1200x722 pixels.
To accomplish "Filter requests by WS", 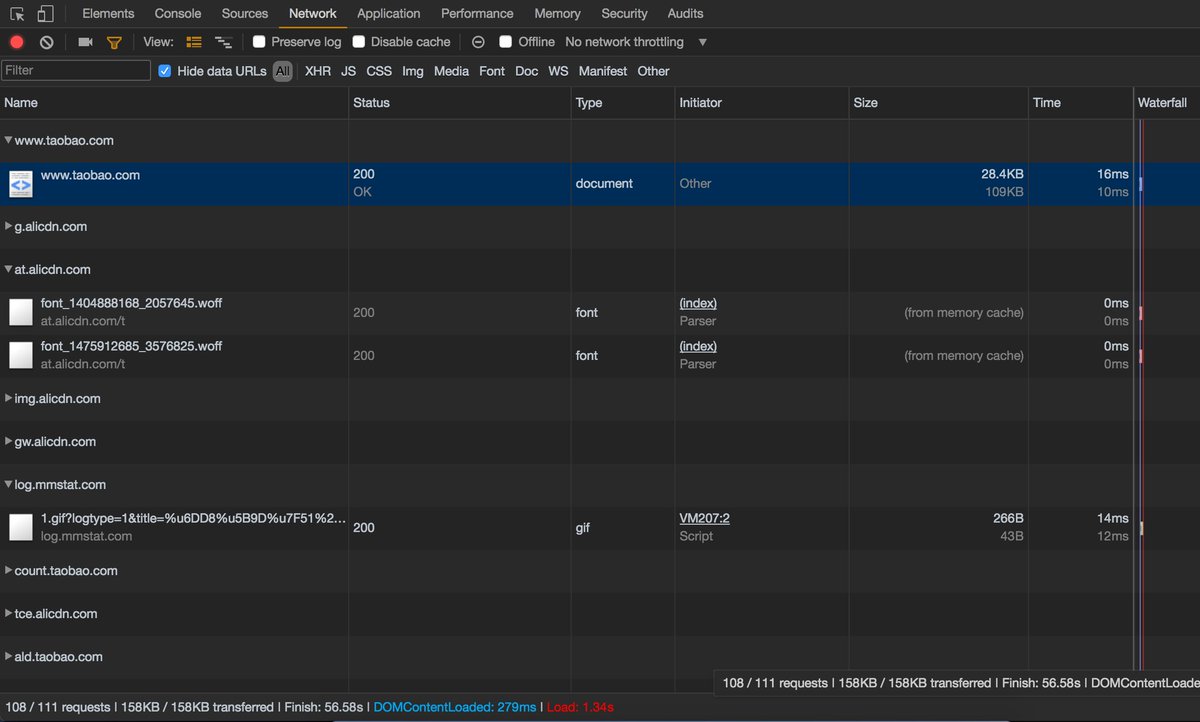I will [x=558, y=71].
